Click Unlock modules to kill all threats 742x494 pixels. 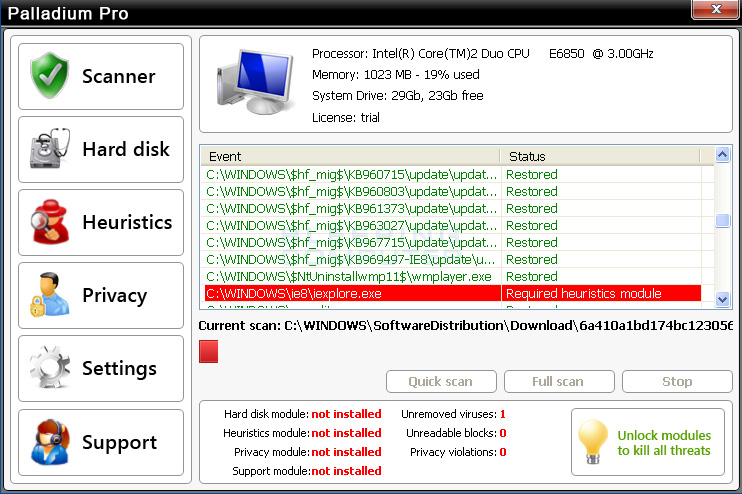[663, 443]
